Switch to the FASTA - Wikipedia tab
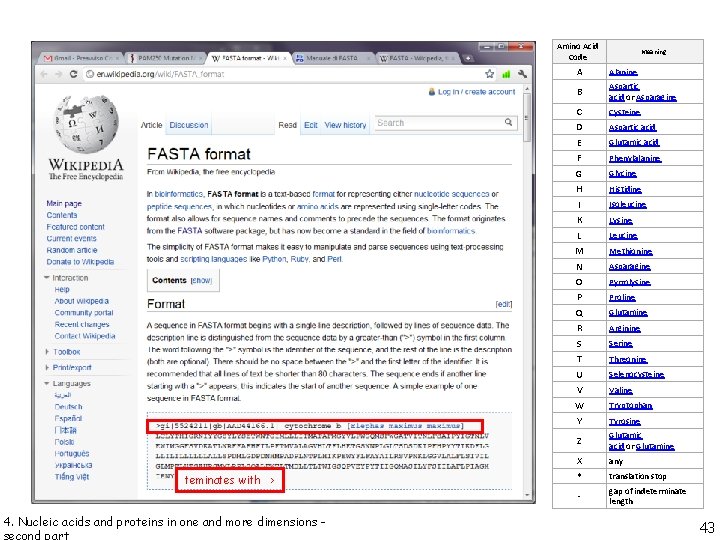The image size is (720, 540). point(417,58)
